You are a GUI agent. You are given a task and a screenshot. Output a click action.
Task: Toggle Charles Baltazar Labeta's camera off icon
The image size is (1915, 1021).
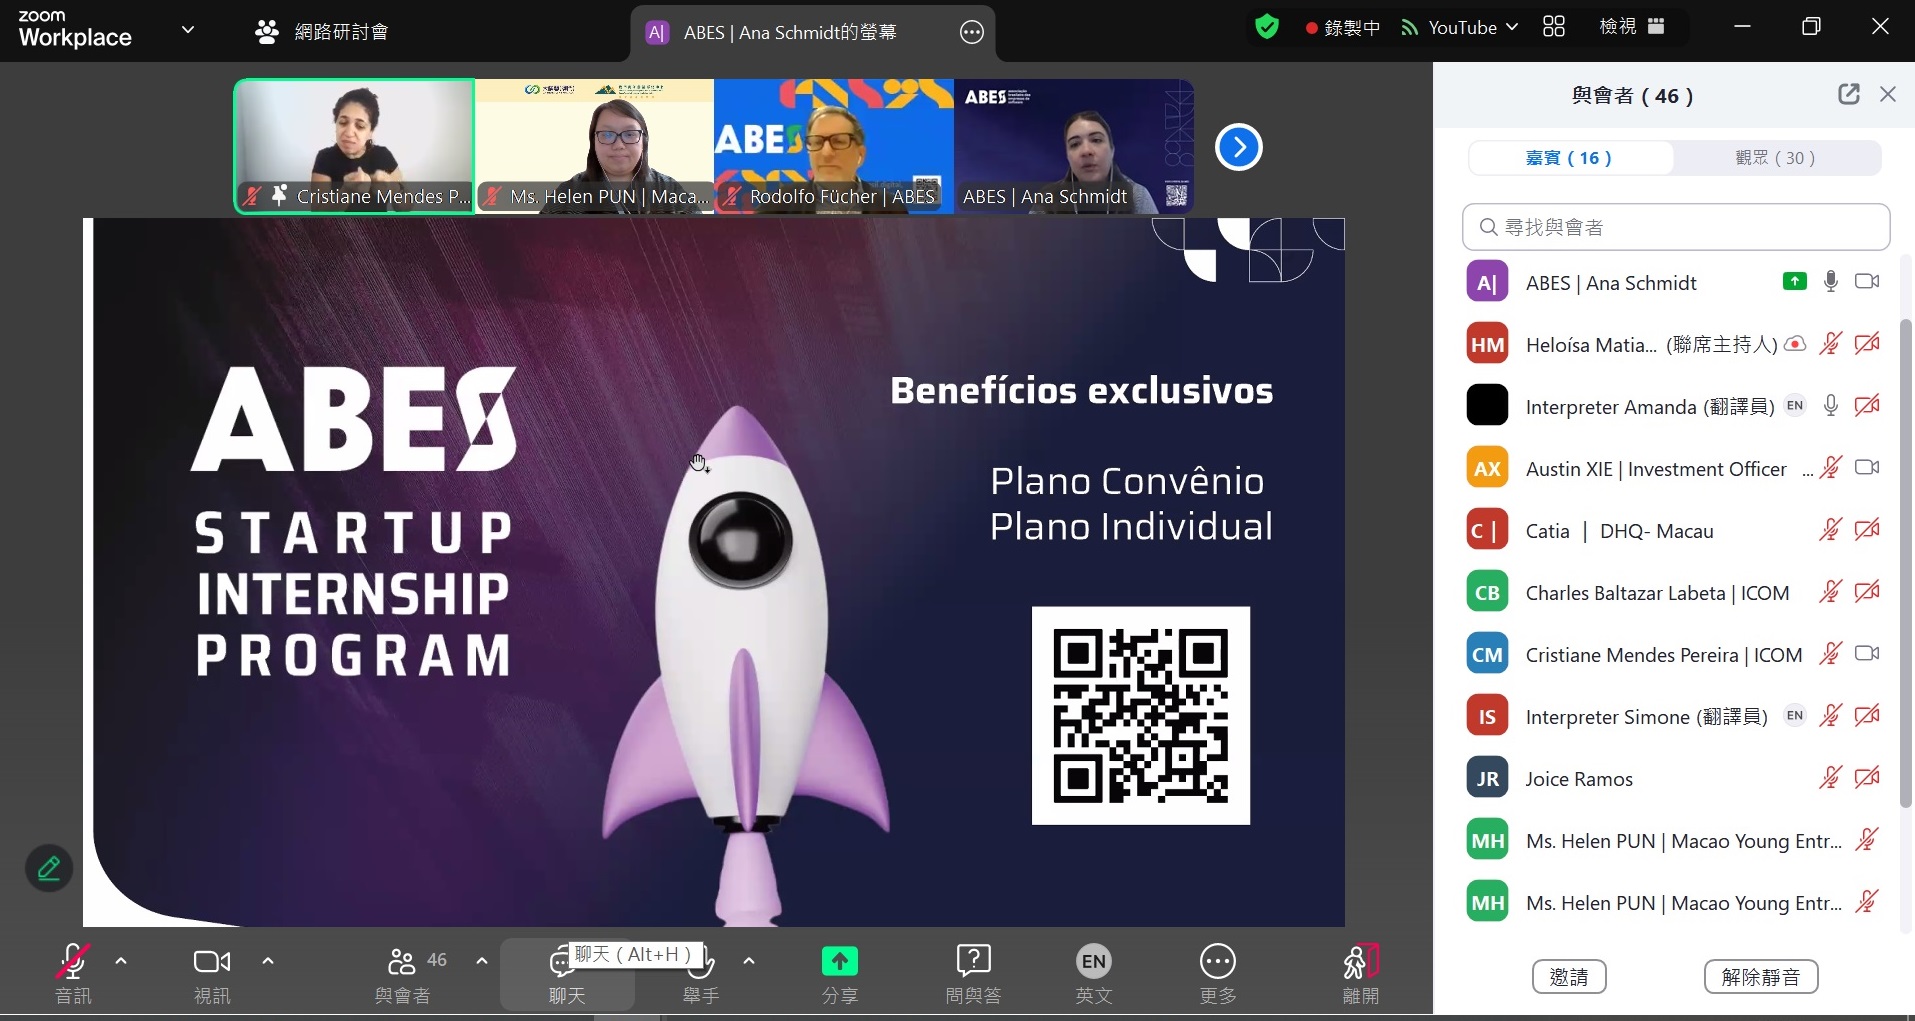click(x=1867, y=592)
